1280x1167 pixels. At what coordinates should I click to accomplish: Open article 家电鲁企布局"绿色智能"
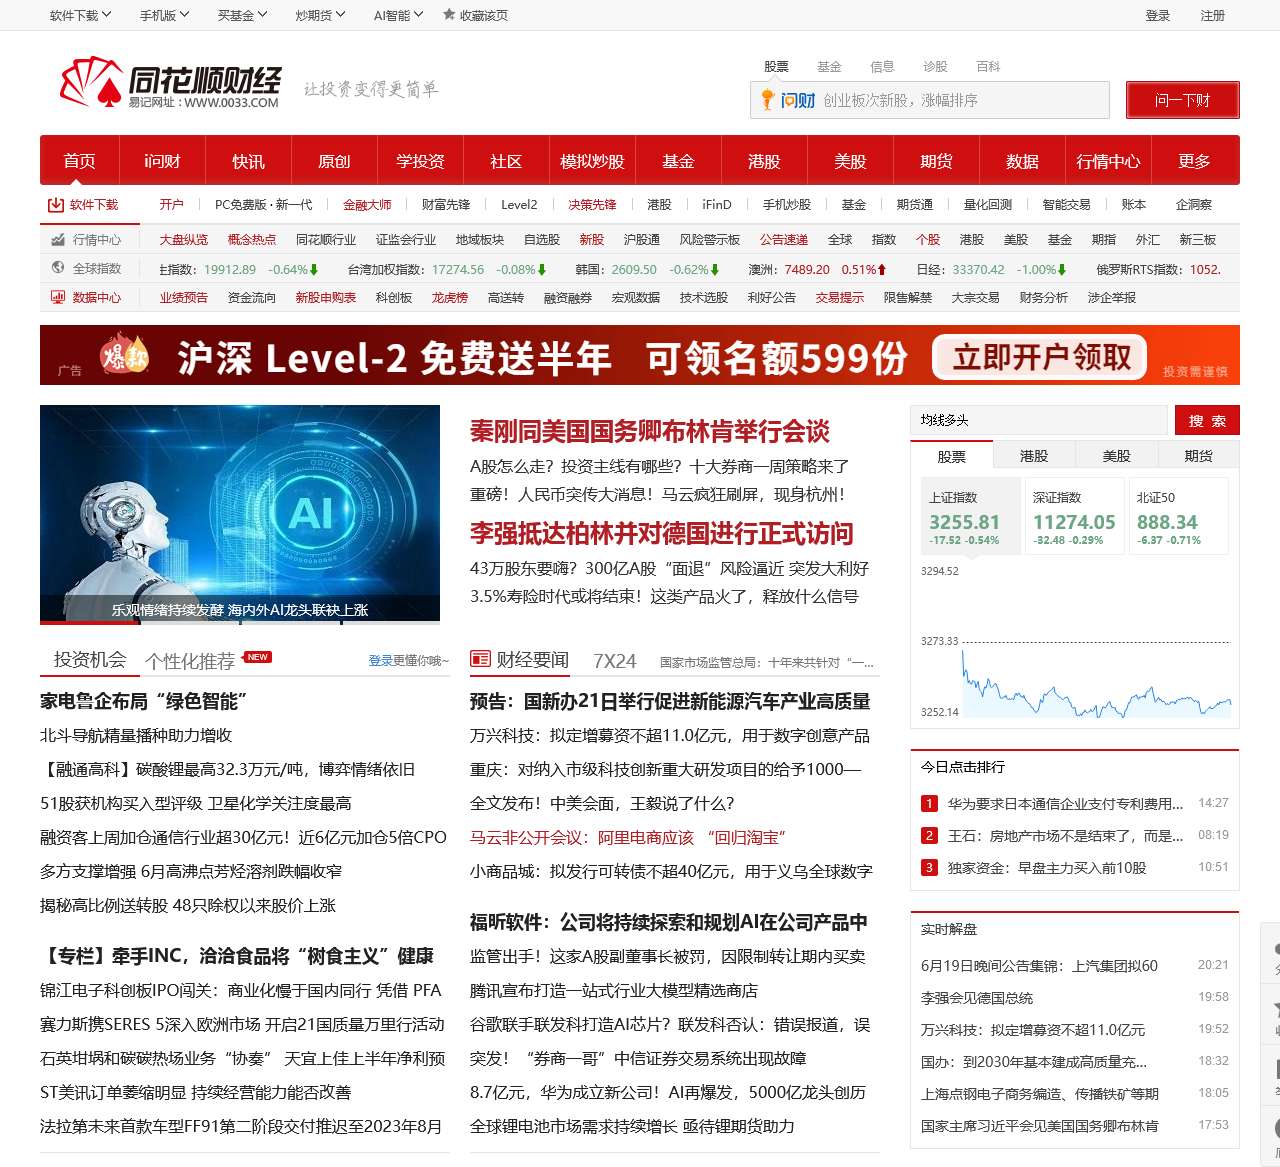(x=143, y=701)
